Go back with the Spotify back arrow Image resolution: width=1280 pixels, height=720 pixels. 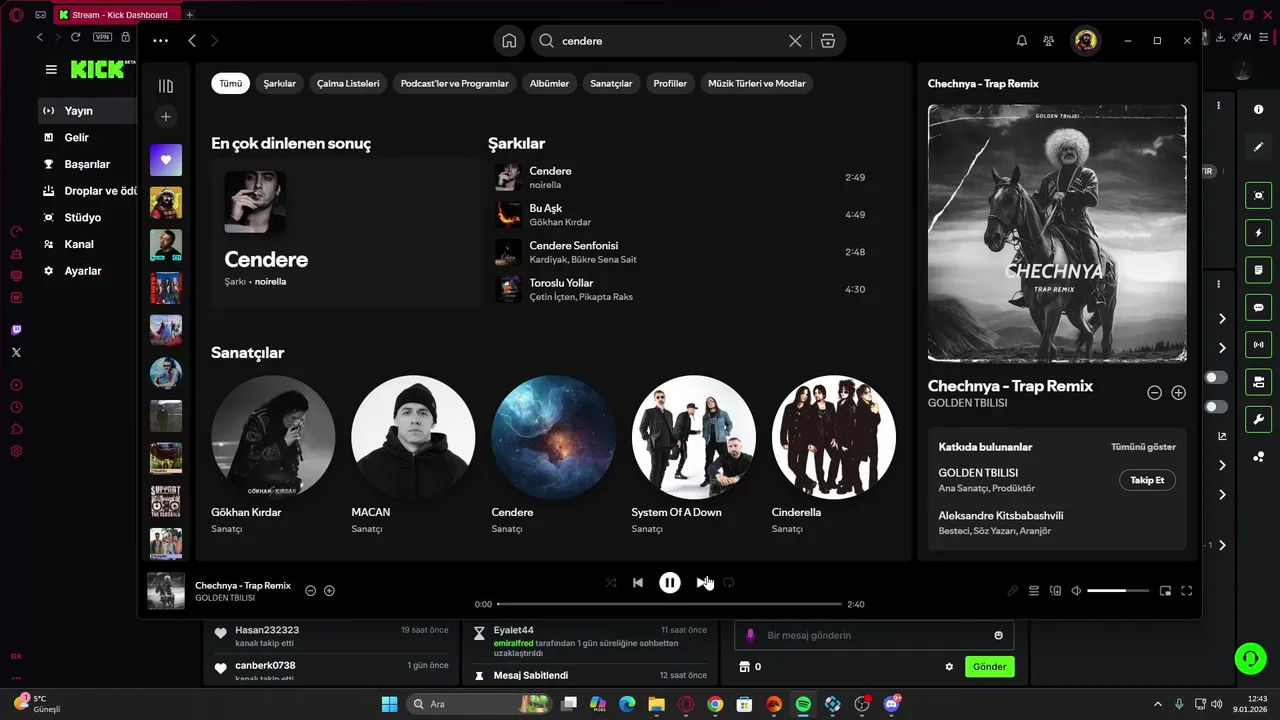pos(192,41)
